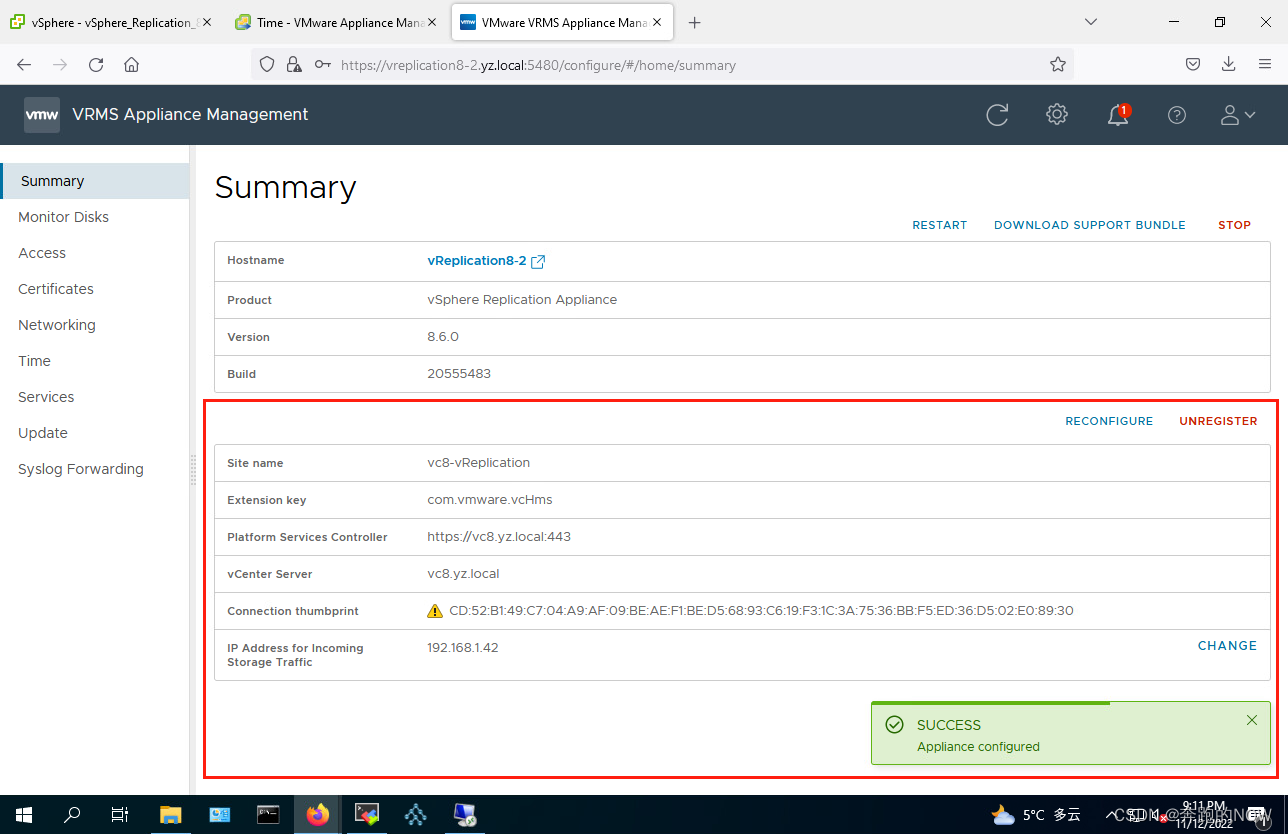Go to the browser home page icon

pyautogui.click(x=131, y=65)
